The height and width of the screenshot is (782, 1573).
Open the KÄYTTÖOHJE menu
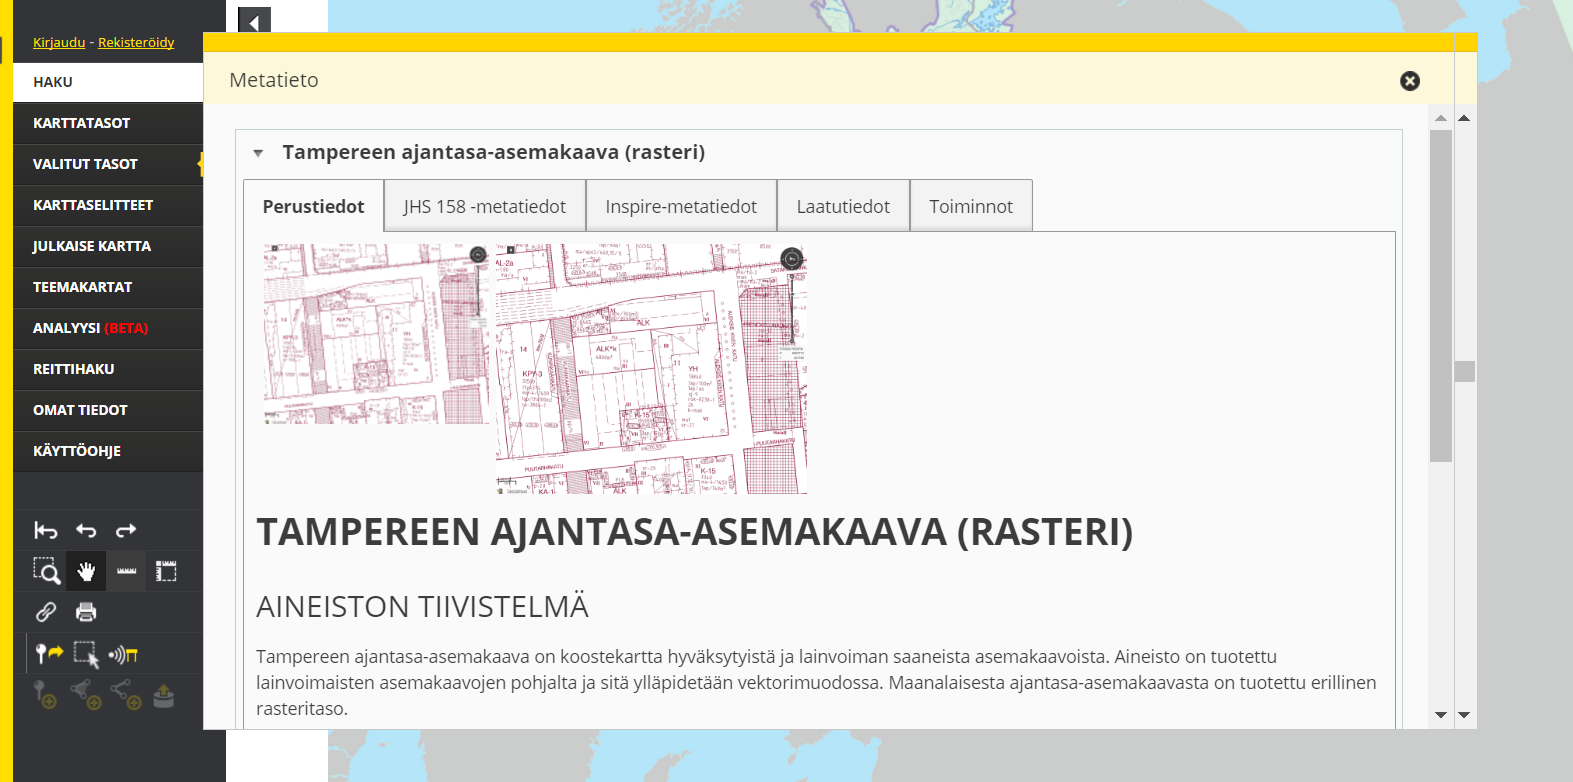coord(108,451)
